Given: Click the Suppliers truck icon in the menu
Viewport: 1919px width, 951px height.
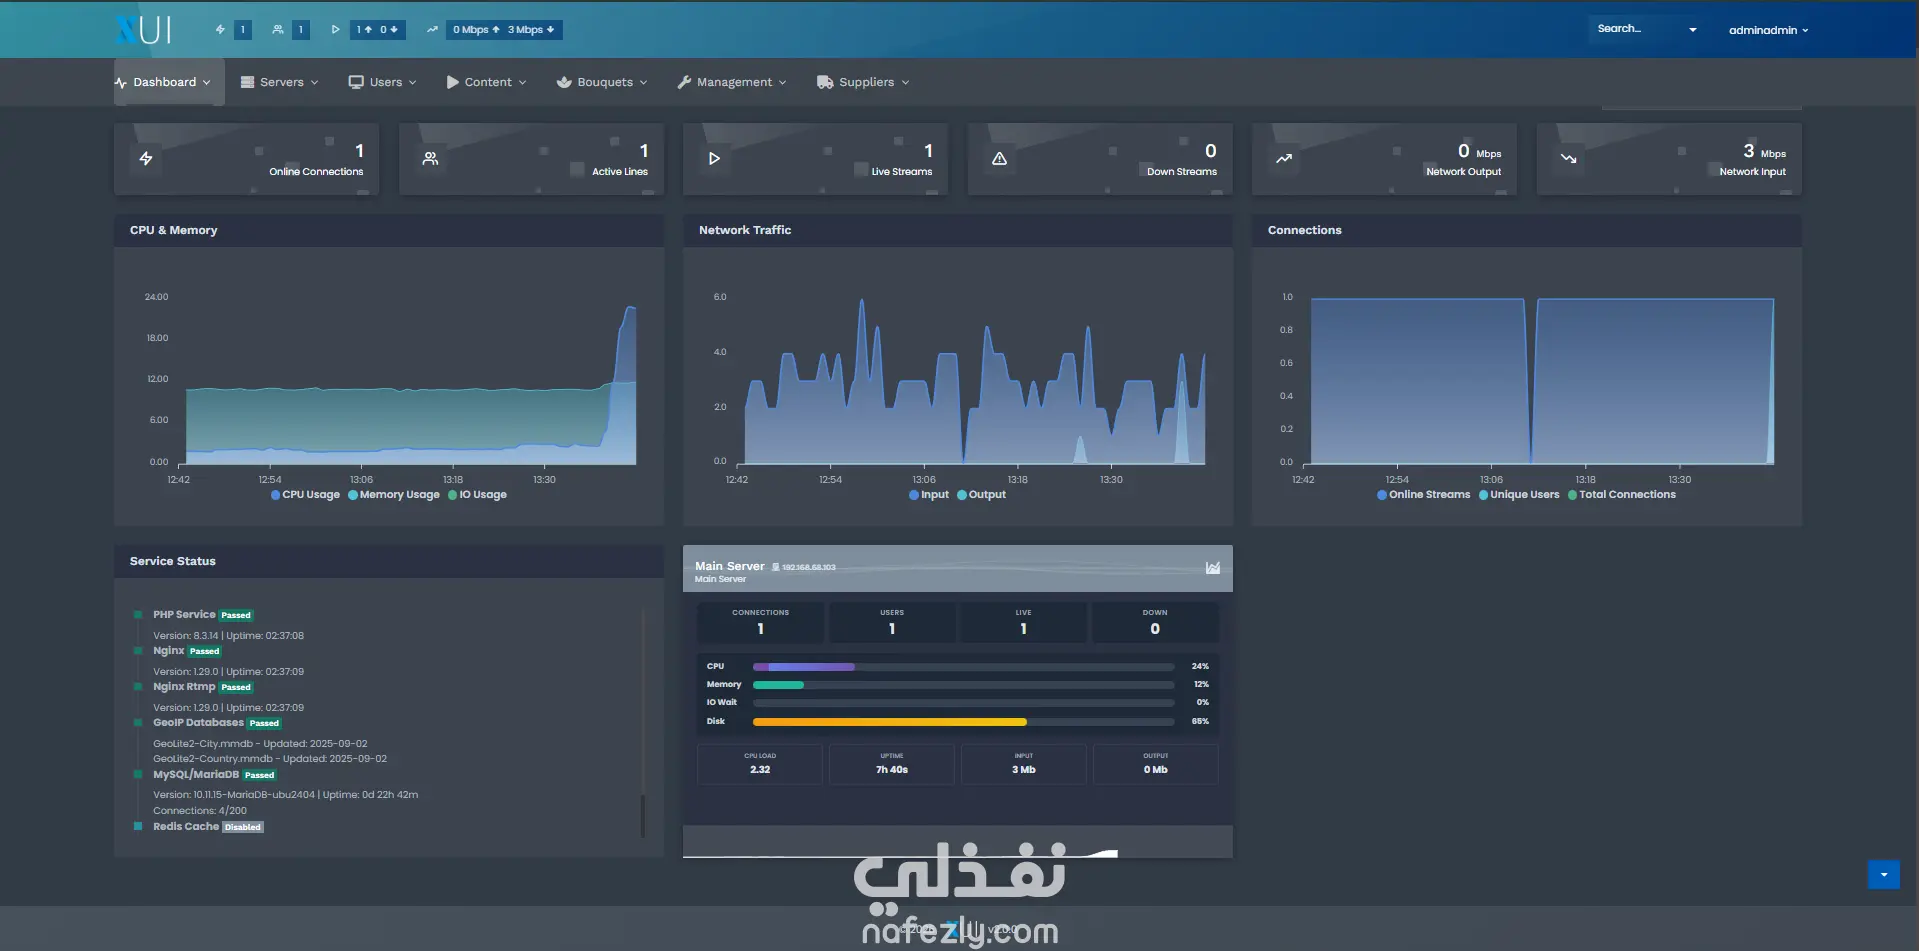Looking at the screenshot, I should tap(825, 83).
